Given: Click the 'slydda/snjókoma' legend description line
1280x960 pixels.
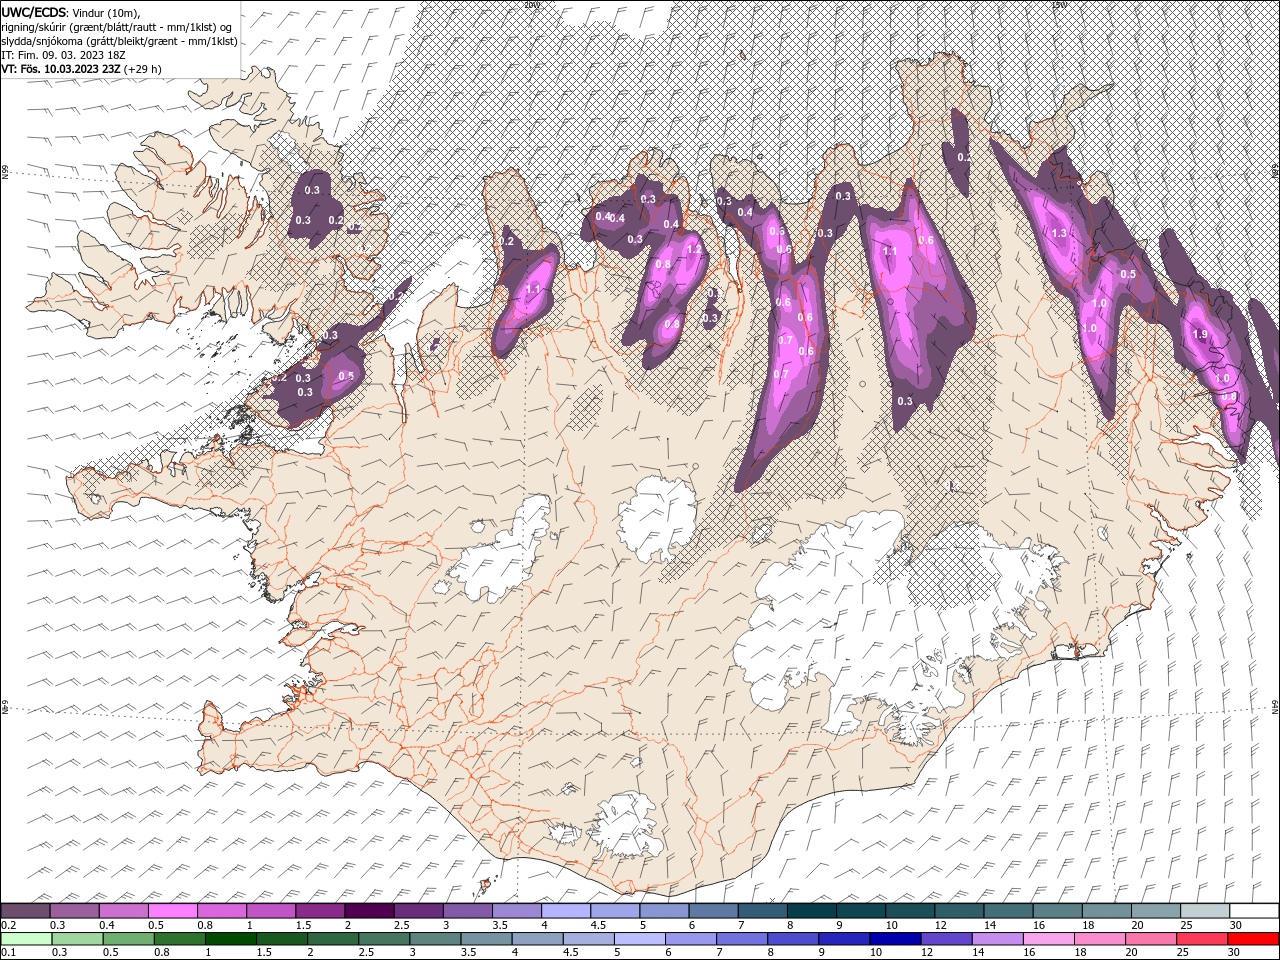Looking at the screenshot, I should pyautogui.click(x=119, y=41).
